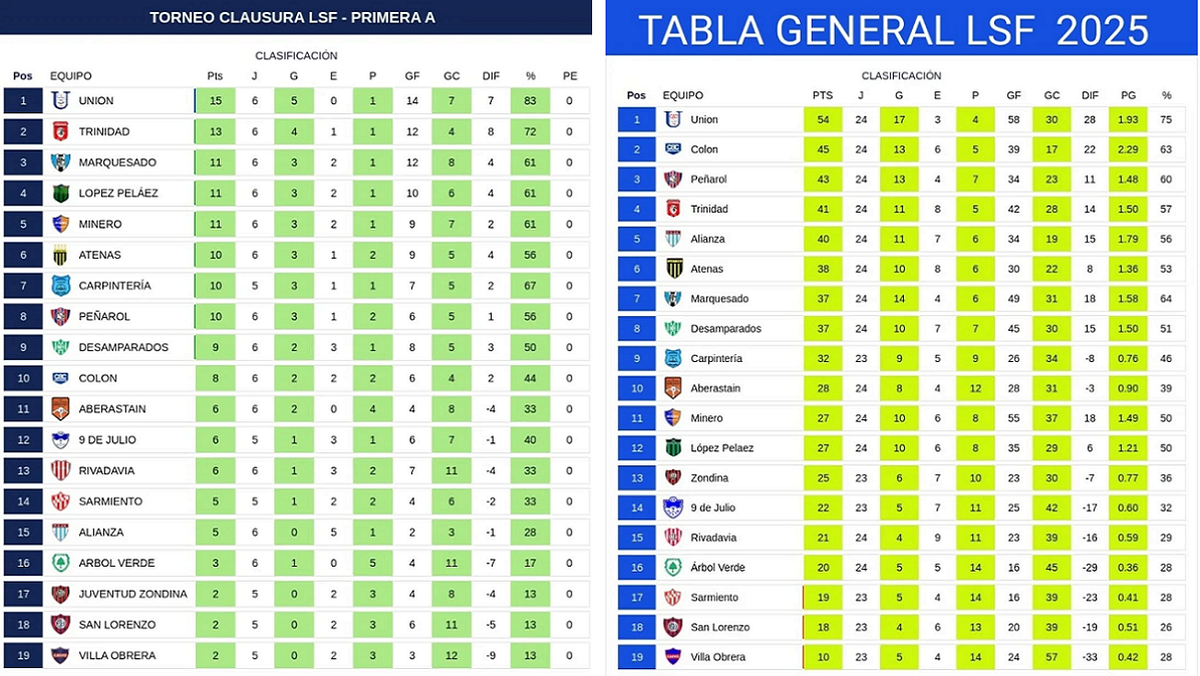Click the PE column header
The height and width of the screenshot is (676, 1200).
pos(570,76)
